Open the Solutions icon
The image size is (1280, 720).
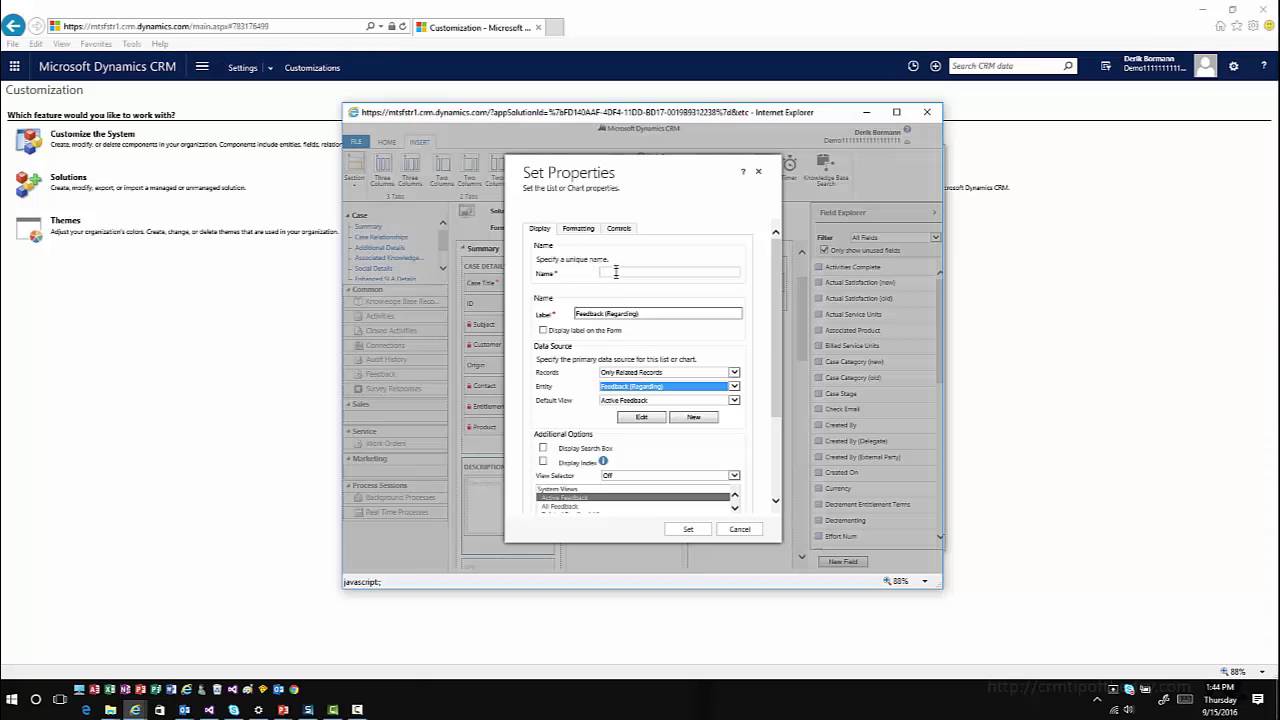[x=29, y=184]
